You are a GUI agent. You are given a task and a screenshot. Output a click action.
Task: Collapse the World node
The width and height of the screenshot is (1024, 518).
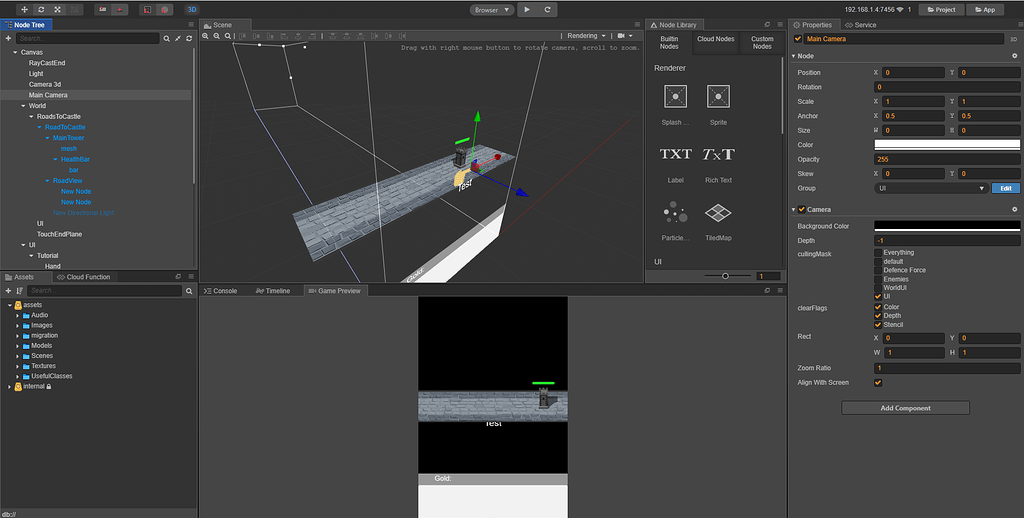[x=24, y=106]
